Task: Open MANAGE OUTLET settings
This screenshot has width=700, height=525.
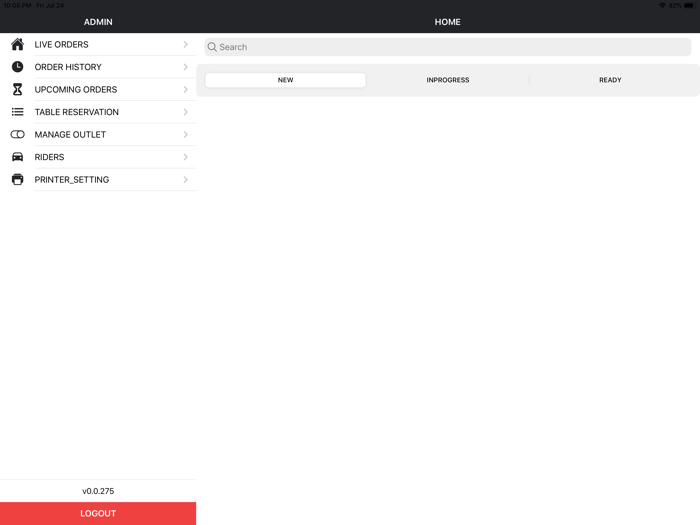Action: 98,134
